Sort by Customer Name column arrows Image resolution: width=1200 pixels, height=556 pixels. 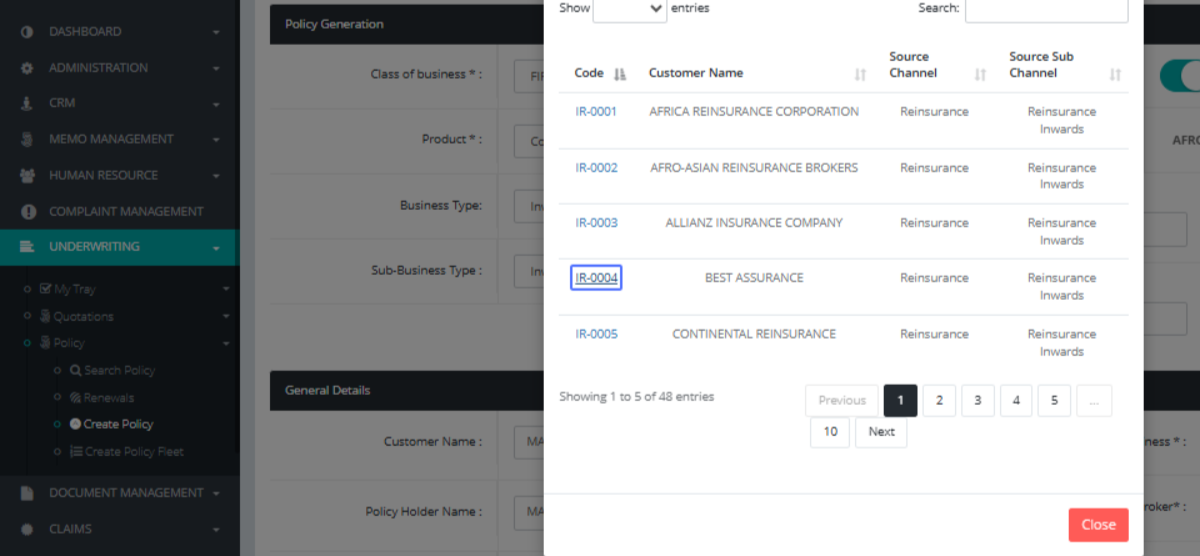(860, 74)
